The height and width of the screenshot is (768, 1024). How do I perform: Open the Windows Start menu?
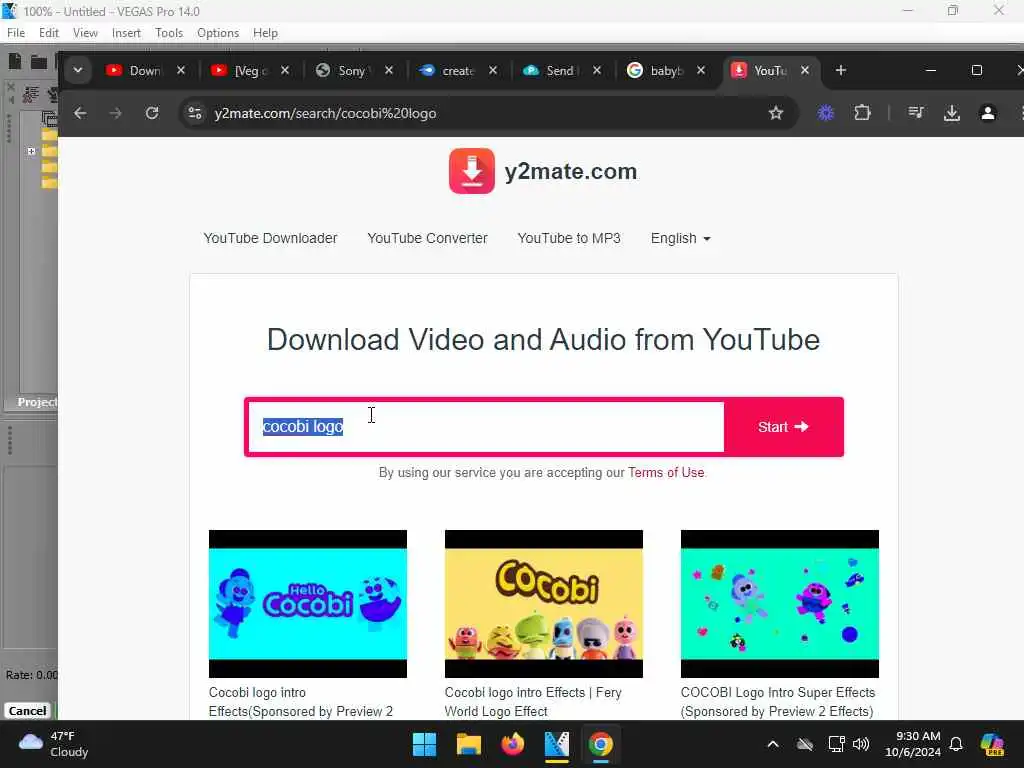pyautogui.click(x=424, y=744)
